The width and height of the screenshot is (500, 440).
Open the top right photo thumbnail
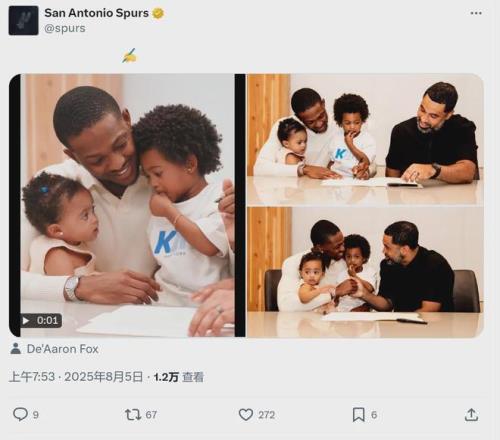365,139
